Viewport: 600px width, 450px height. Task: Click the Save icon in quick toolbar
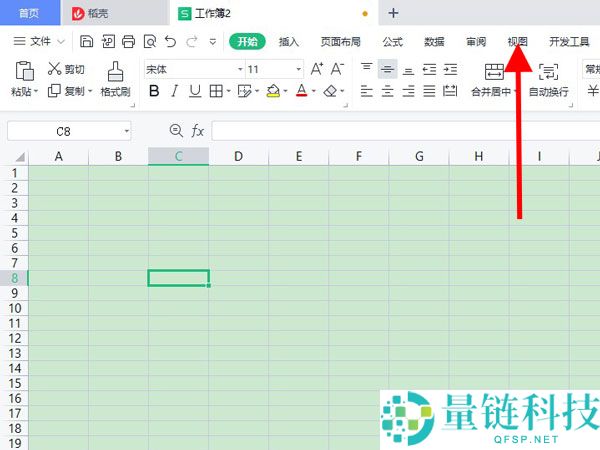(86, 41)
